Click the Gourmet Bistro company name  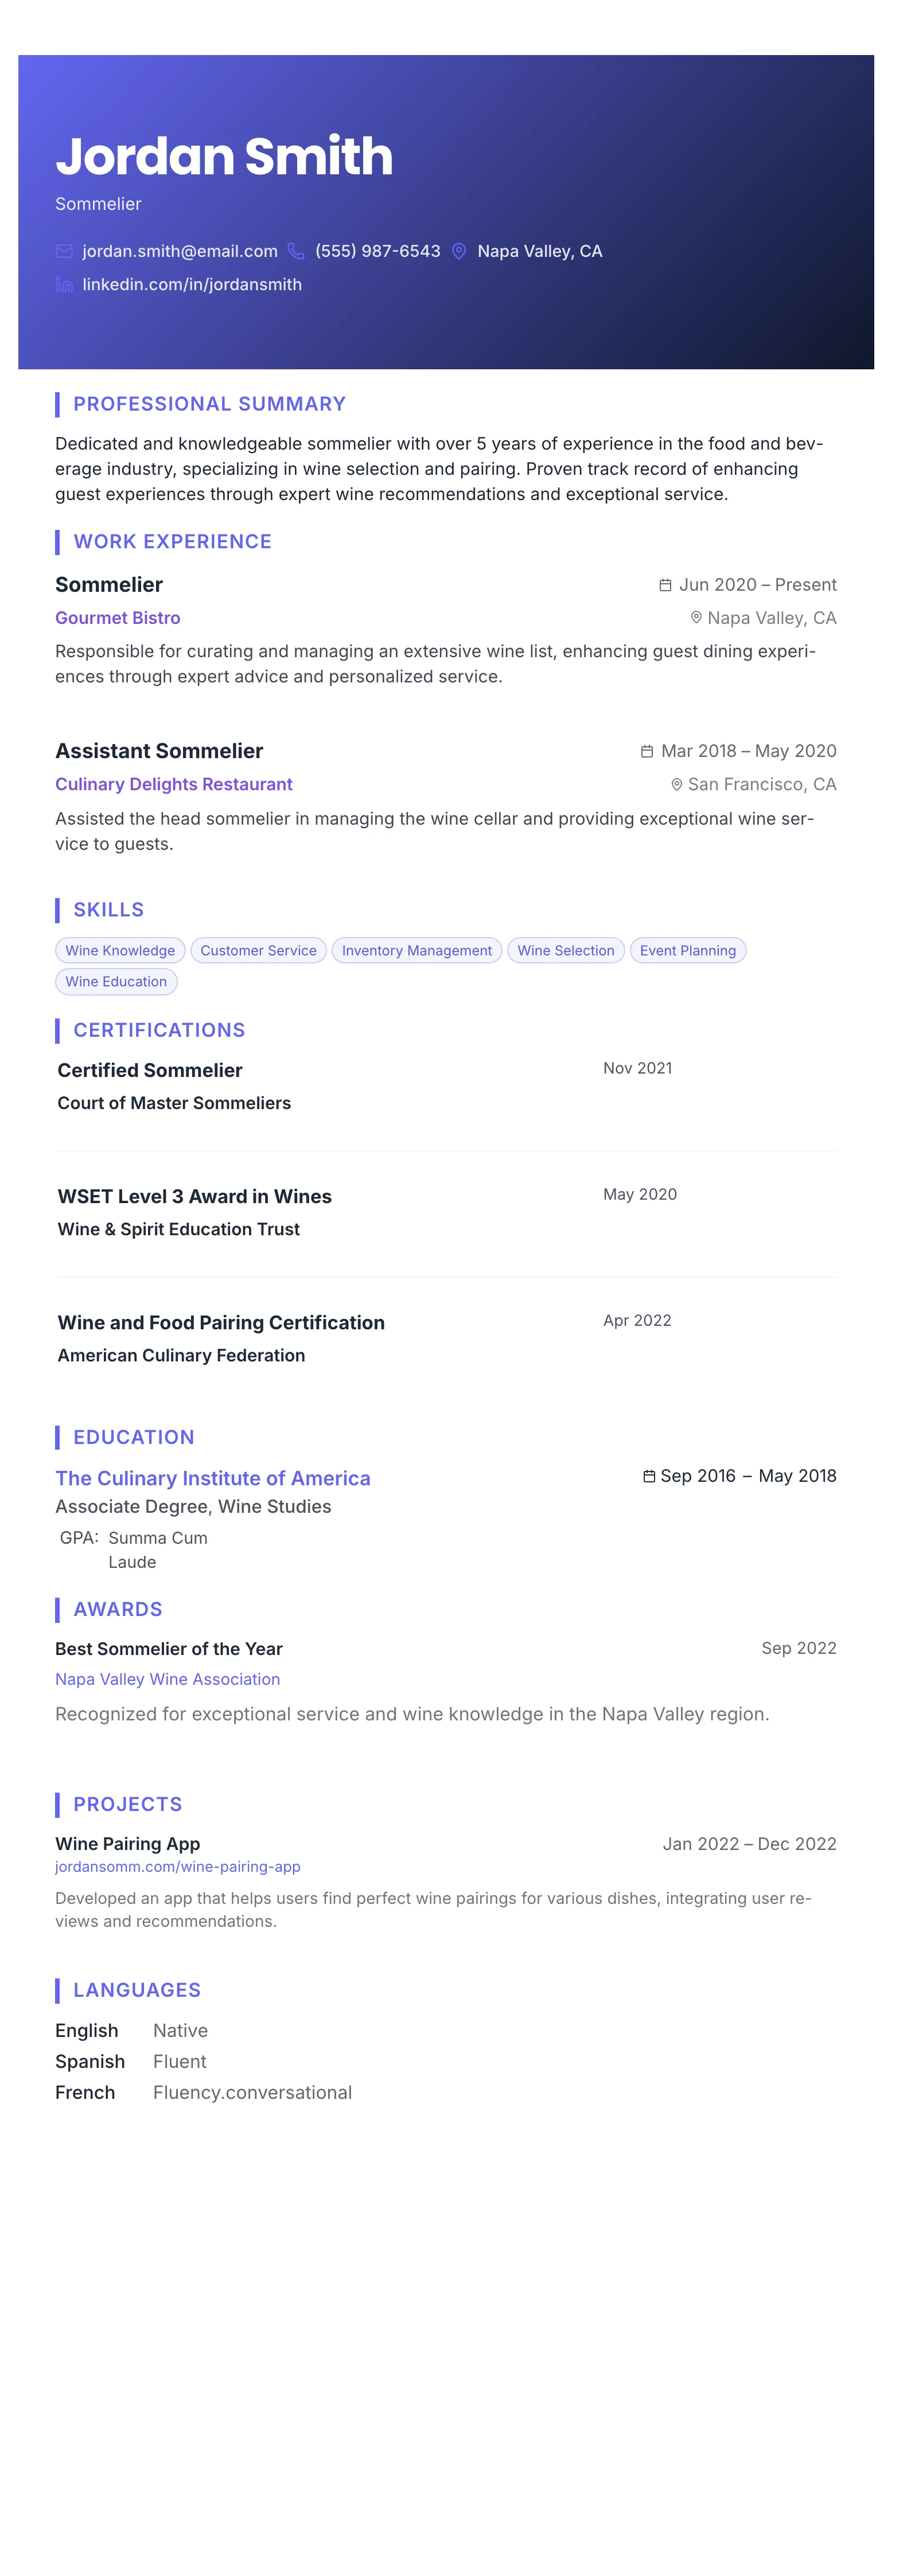click(118, 618)
